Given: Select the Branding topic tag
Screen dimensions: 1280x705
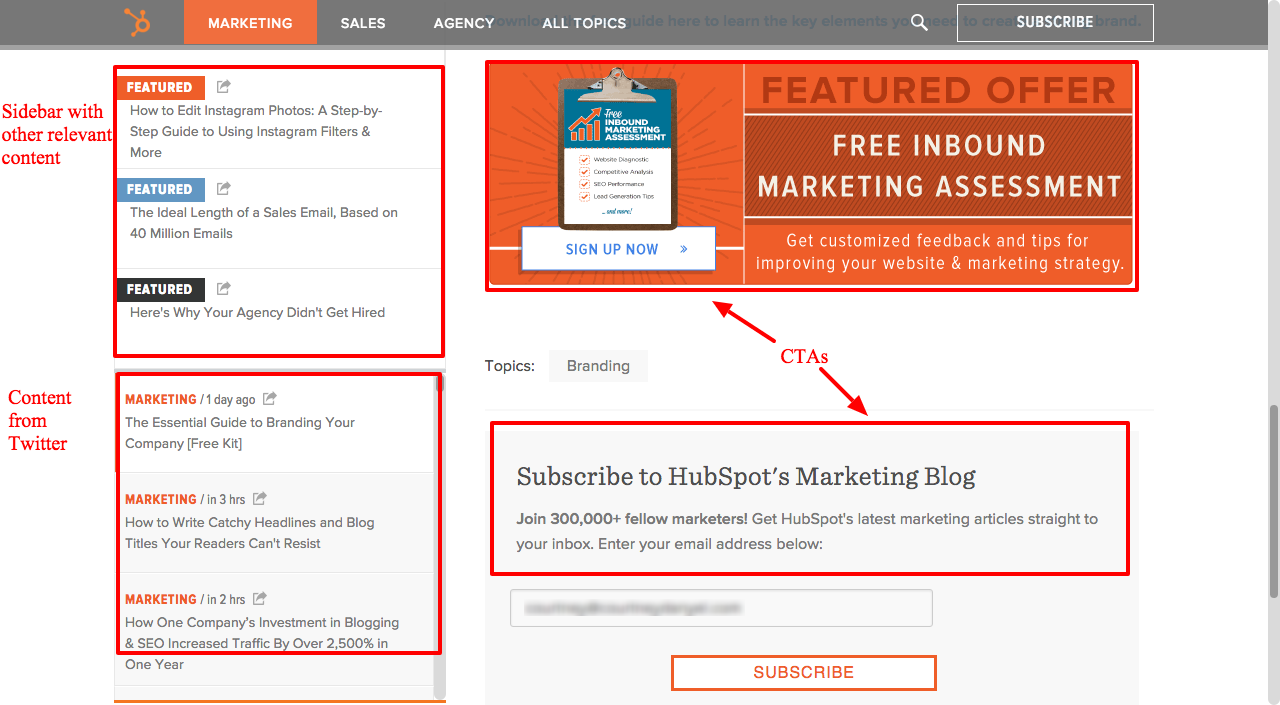Looking at the screenshot, I should click(598, 366).
